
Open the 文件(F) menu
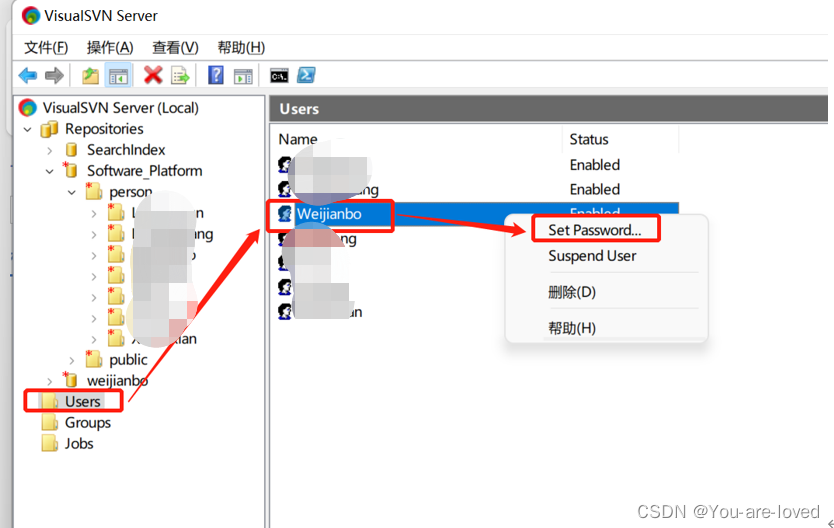point(46,47)
